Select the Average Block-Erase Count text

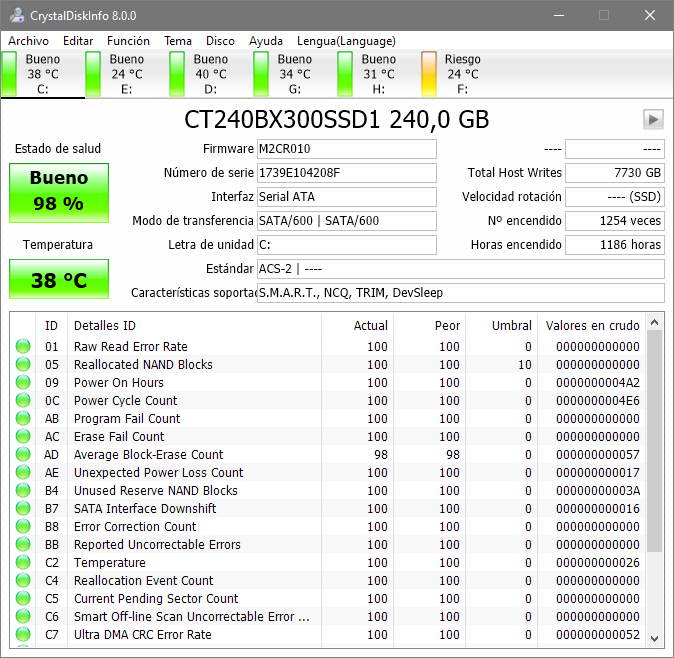(x=148, y=455)
